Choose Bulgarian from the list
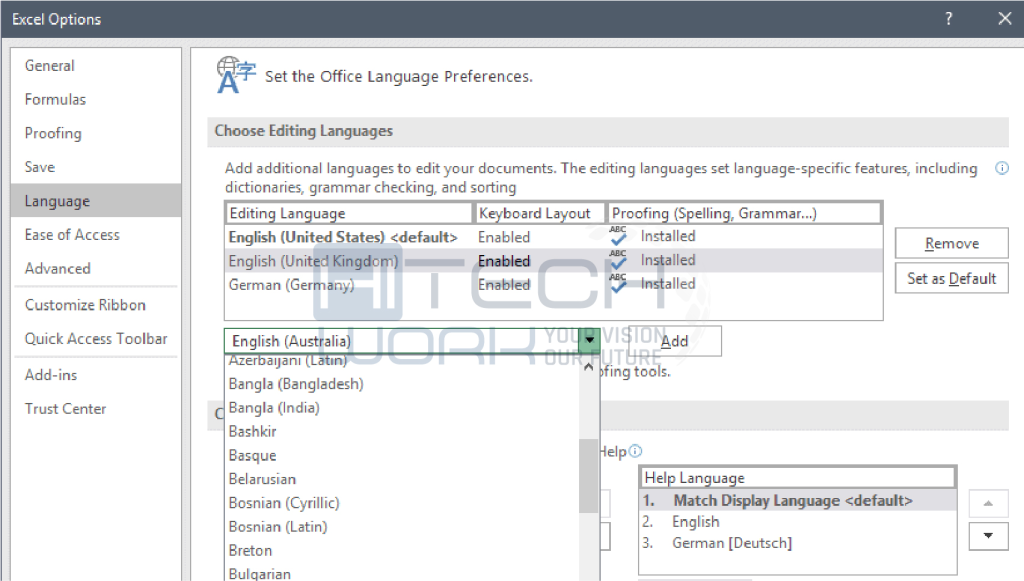1024x581 pixels. click(x=402, y=573)
